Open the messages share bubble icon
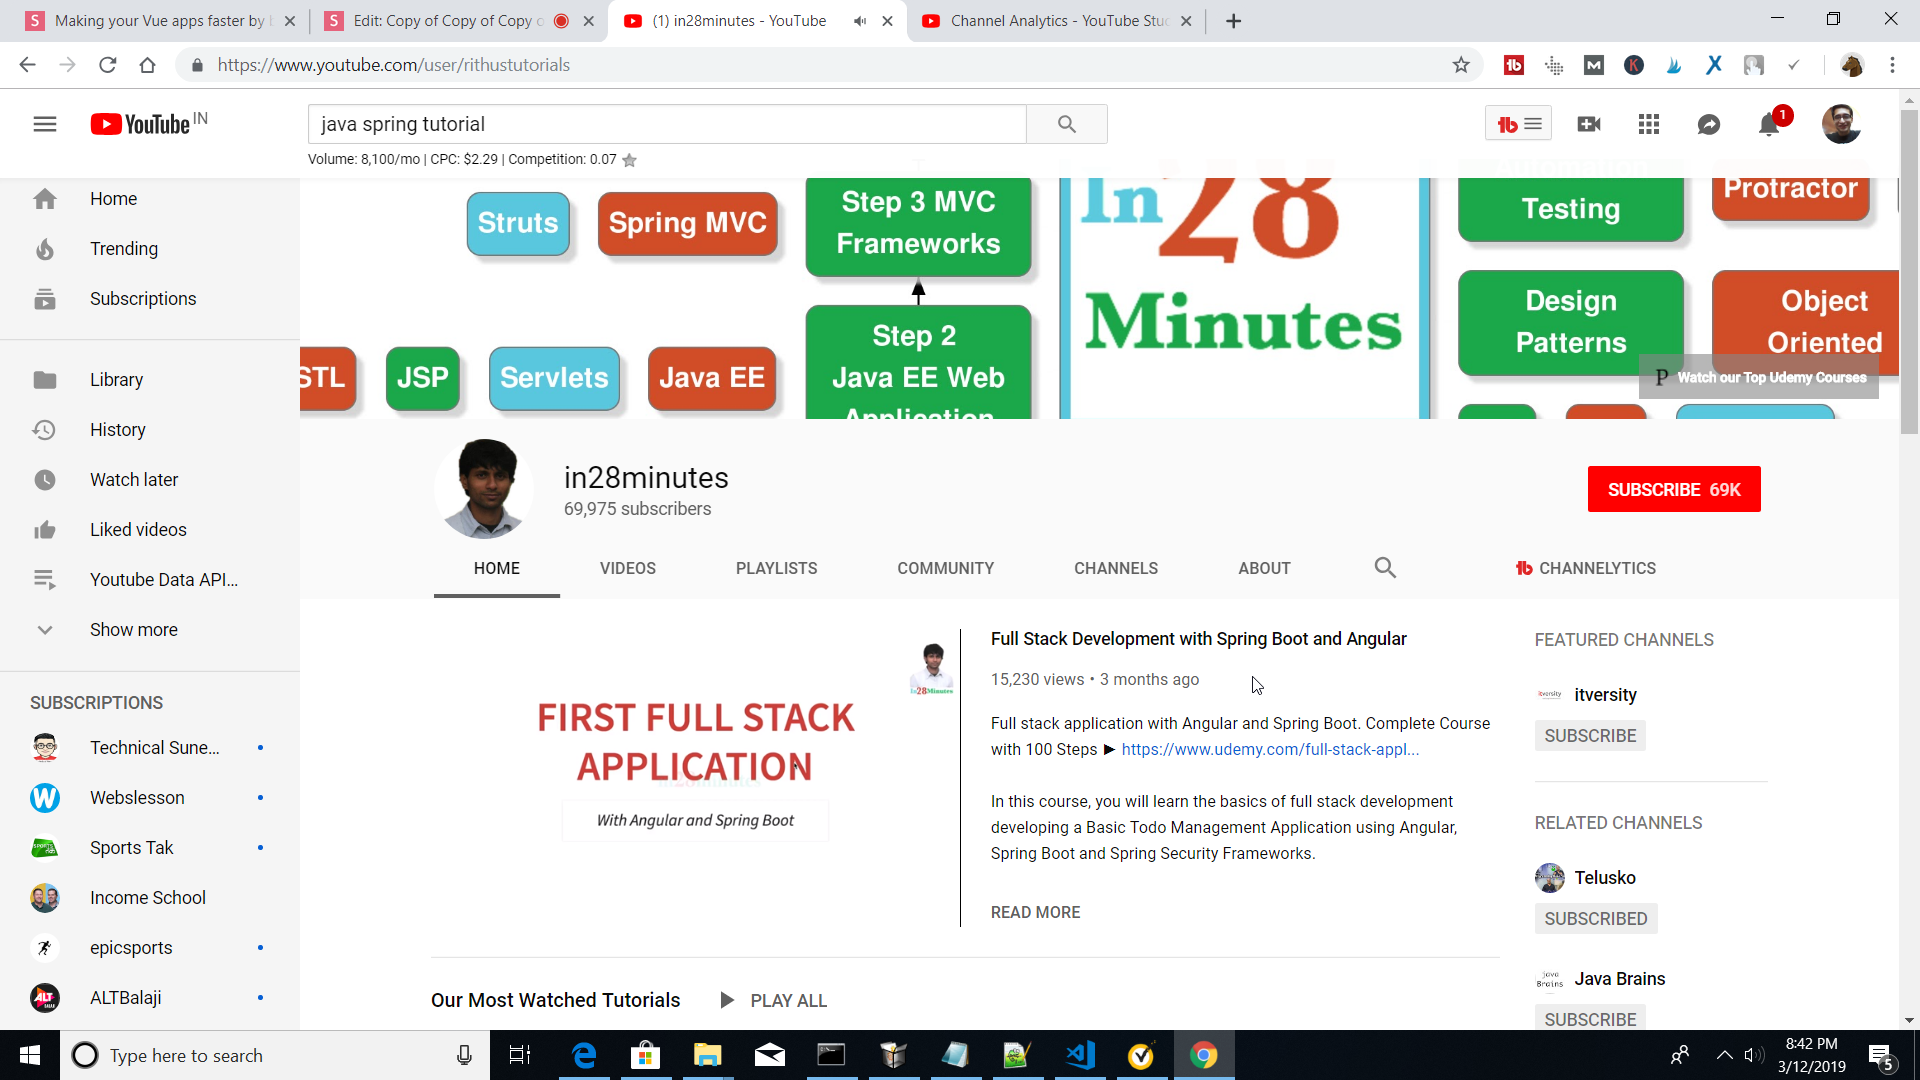The image size is (1920, 1080). tap(1708, 124)
